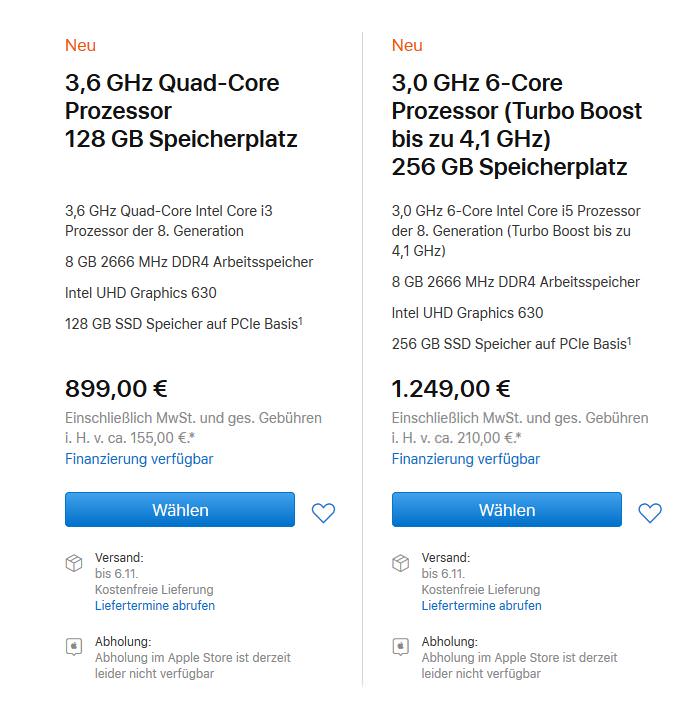
Task: Click the Neu label above the Quad-Core model
Action: point(80,45)
